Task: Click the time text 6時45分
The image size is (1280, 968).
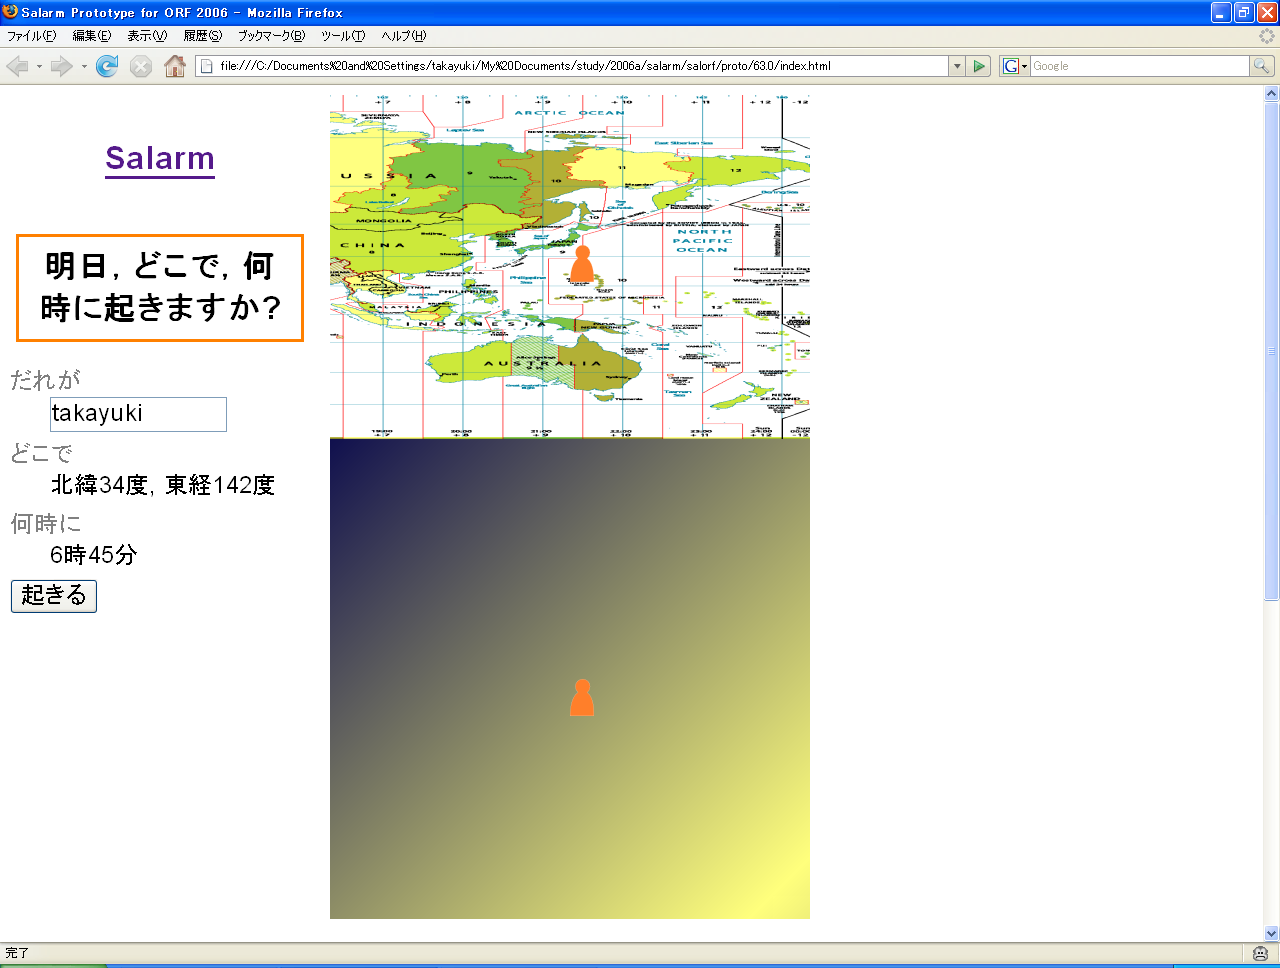Action: [94, 555]
